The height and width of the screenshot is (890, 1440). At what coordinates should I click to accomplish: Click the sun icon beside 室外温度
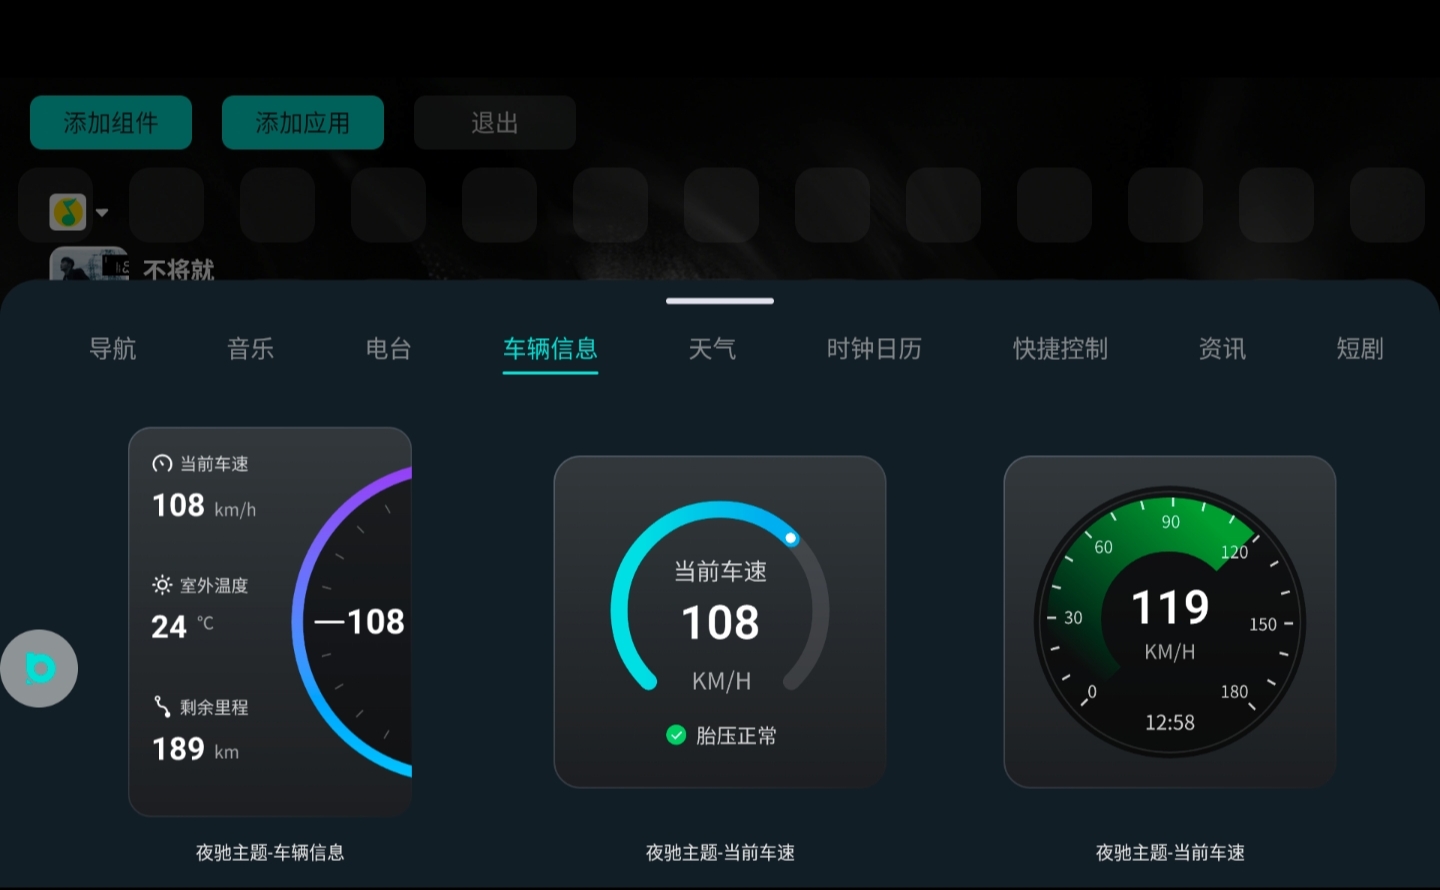coord(162,585)
